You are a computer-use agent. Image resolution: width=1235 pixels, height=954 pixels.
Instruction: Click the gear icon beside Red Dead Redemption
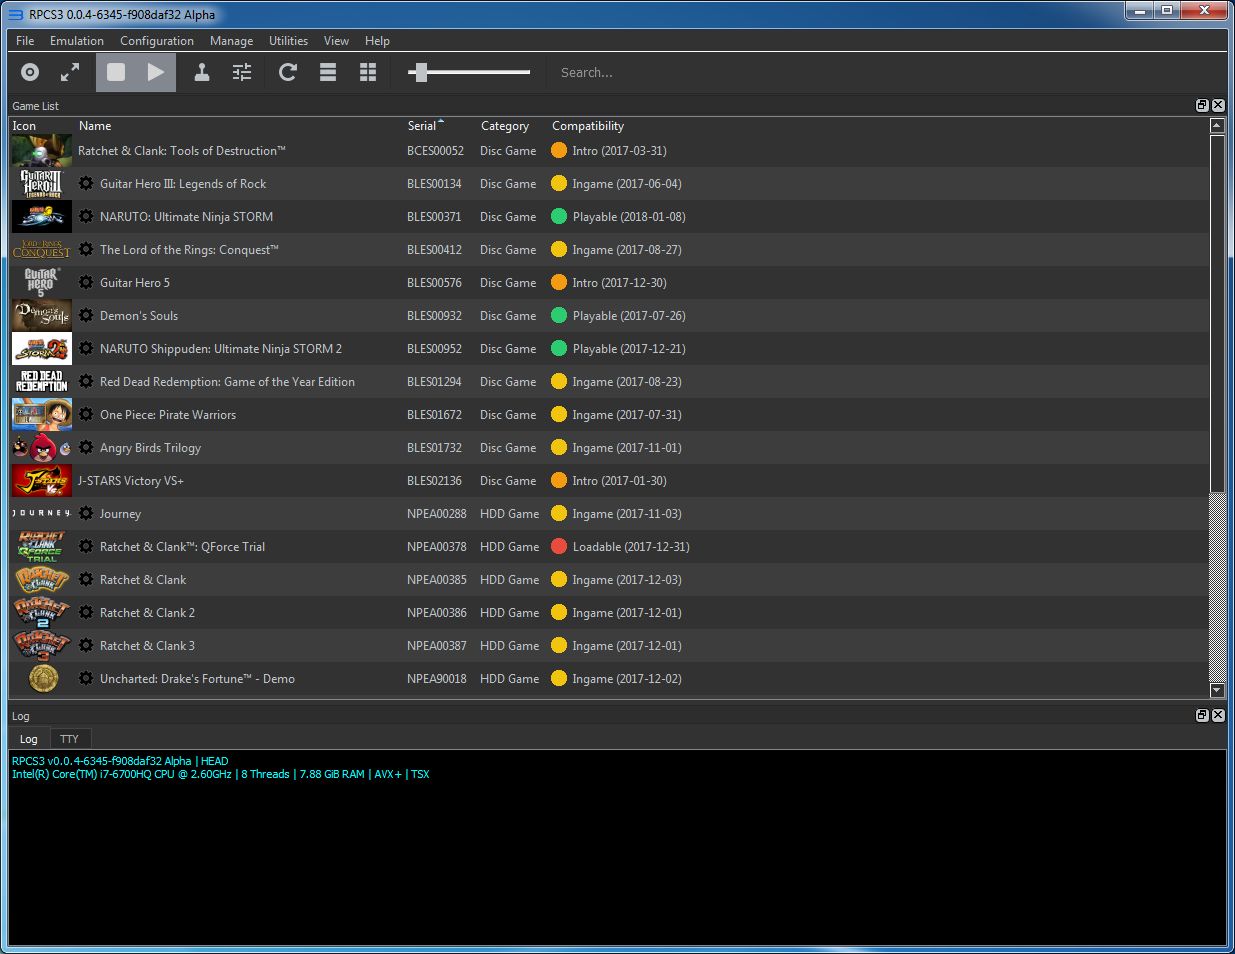[86, 382]
